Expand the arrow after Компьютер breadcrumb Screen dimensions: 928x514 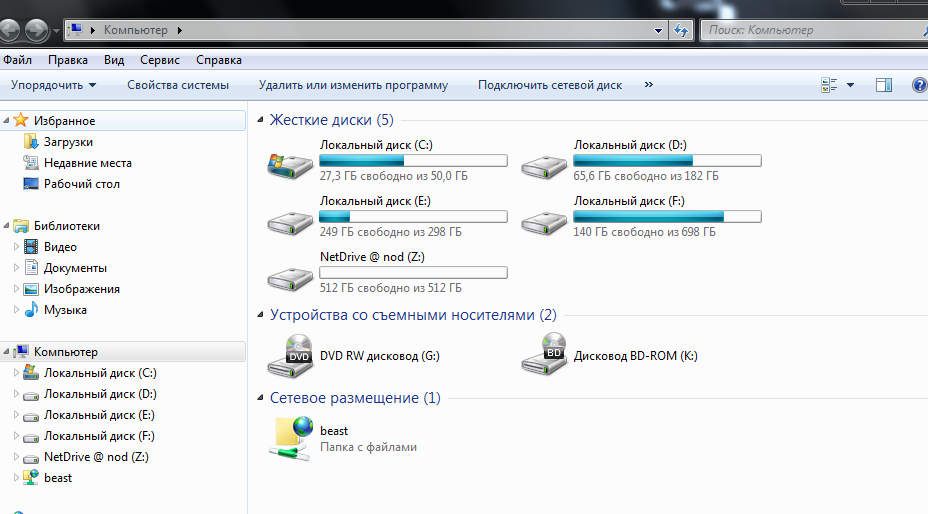[179, 30]
